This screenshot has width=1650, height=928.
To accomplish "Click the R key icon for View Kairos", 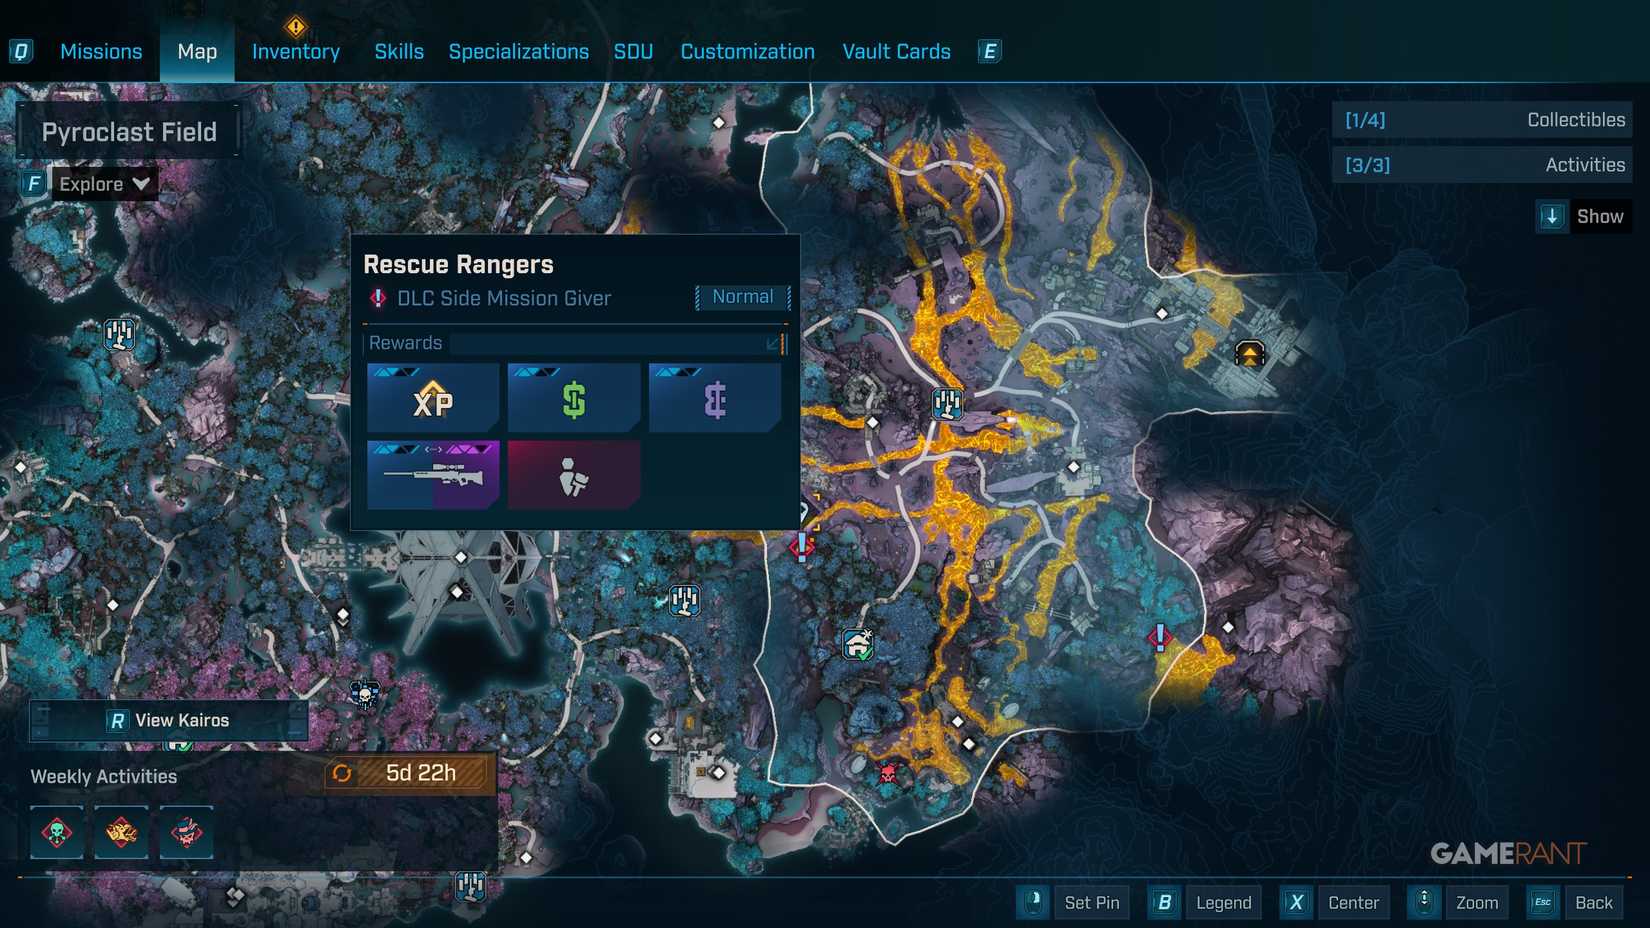I will [117, 721].
